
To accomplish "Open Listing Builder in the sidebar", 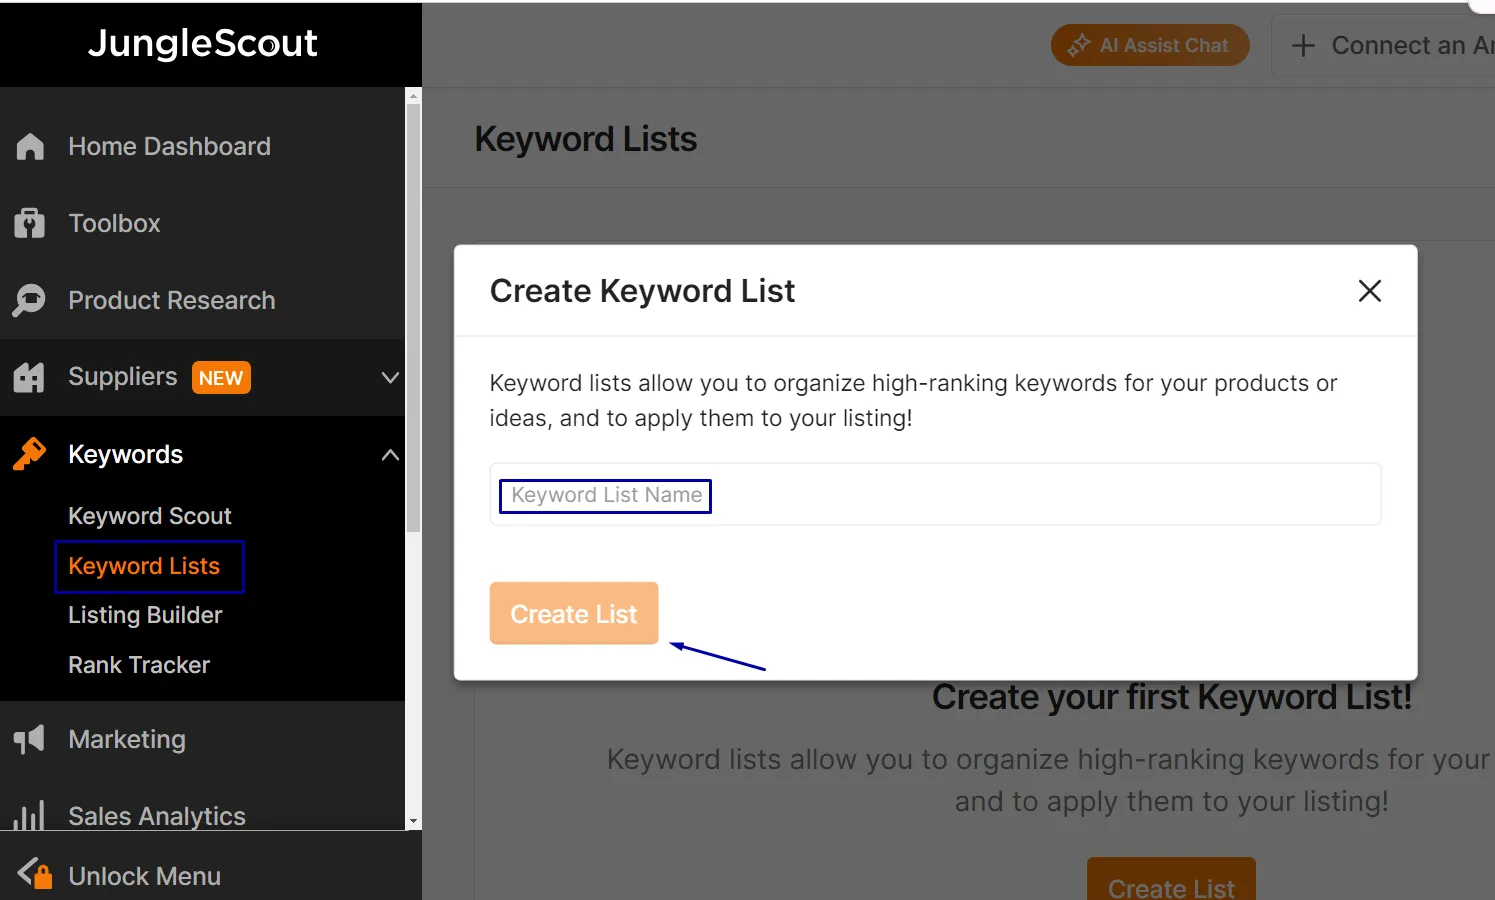I will (145, 615).
